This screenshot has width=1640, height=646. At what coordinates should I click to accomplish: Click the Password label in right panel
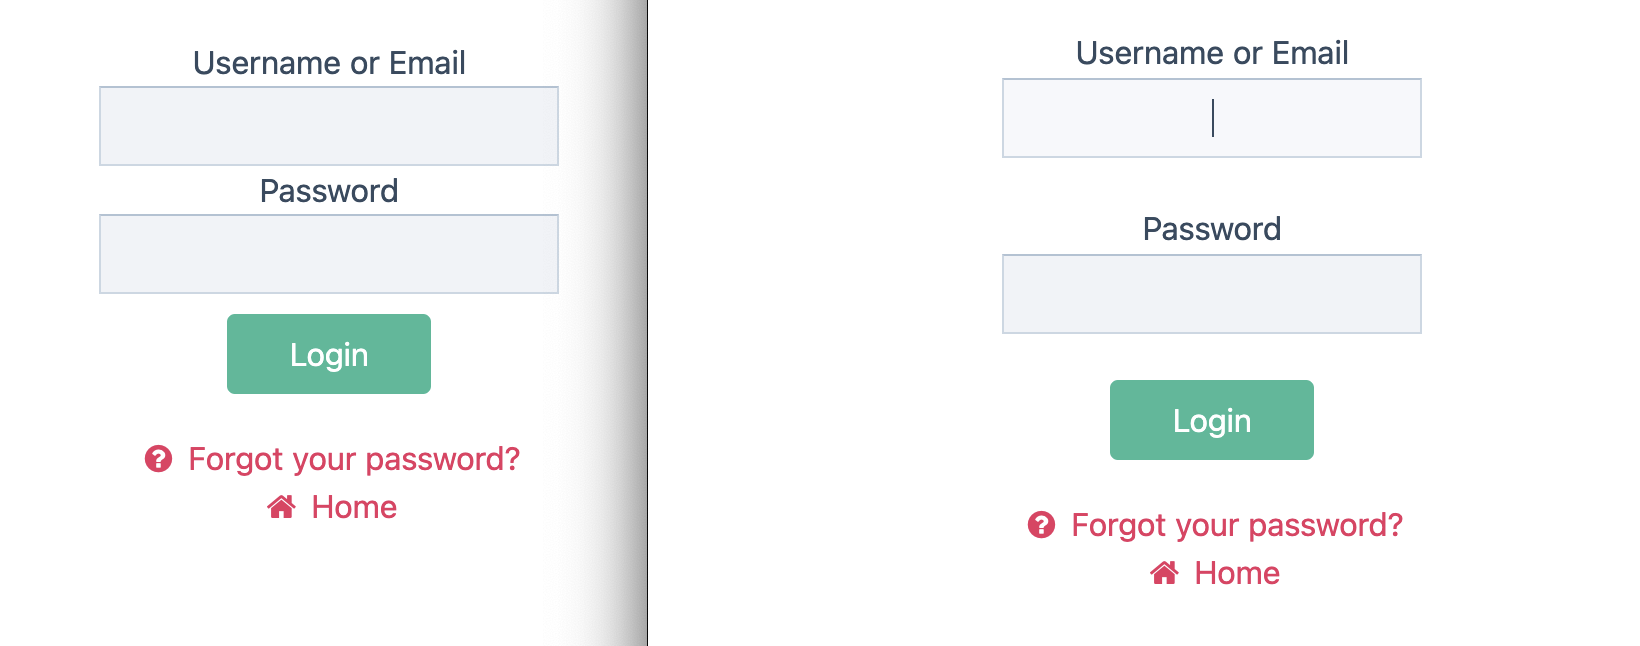(x=1211, y=229)
